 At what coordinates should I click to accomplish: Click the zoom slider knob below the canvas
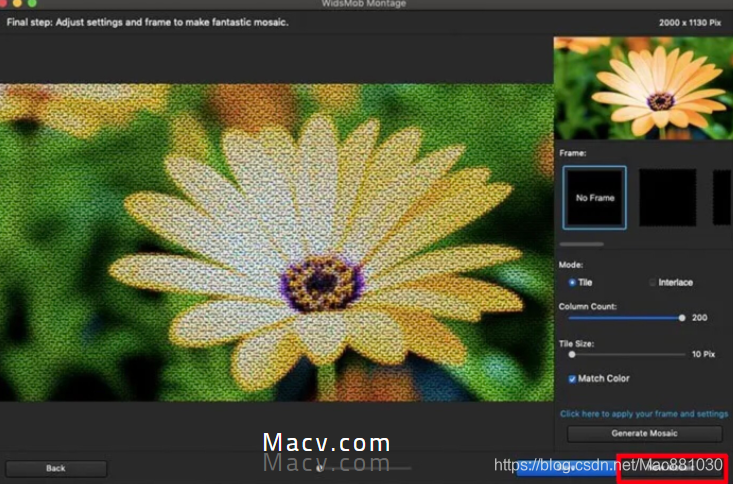coord(320,468)
